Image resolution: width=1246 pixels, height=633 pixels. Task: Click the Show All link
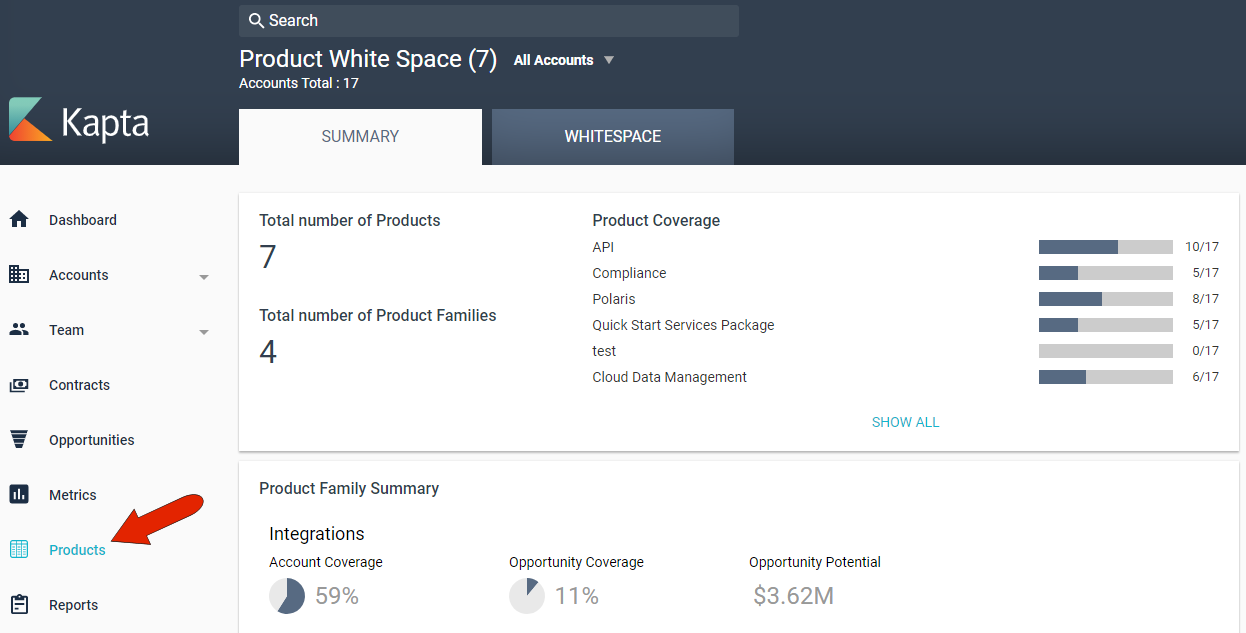pyautogui.click(x=905, y=422)
